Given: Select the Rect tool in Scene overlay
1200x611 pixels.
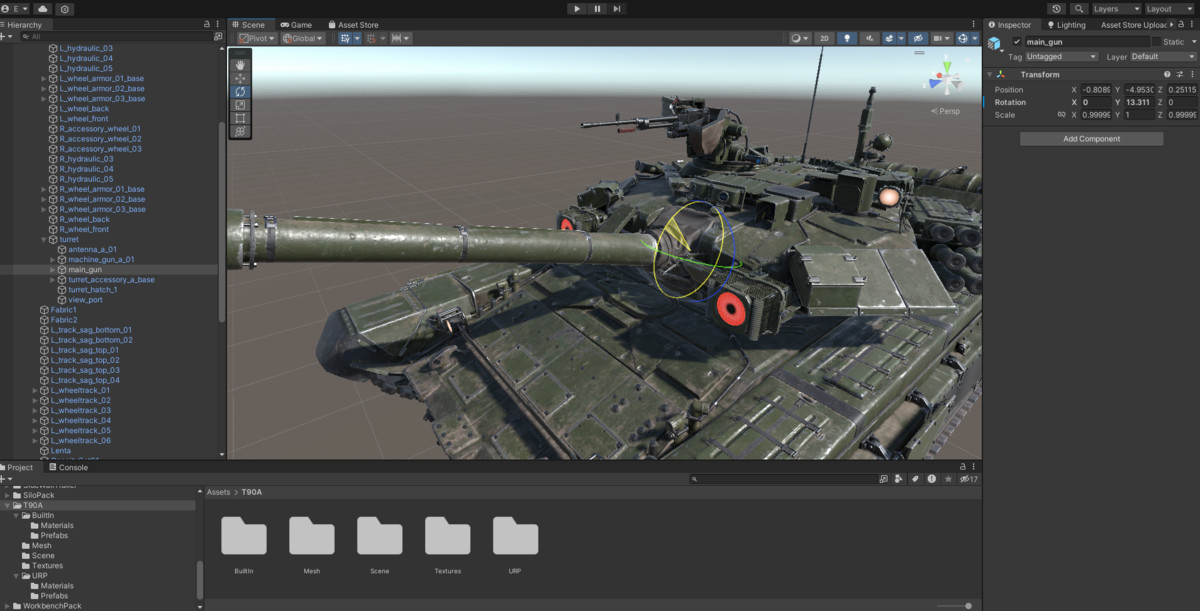Looking at the screenshot, I should (x=240, y=118).
